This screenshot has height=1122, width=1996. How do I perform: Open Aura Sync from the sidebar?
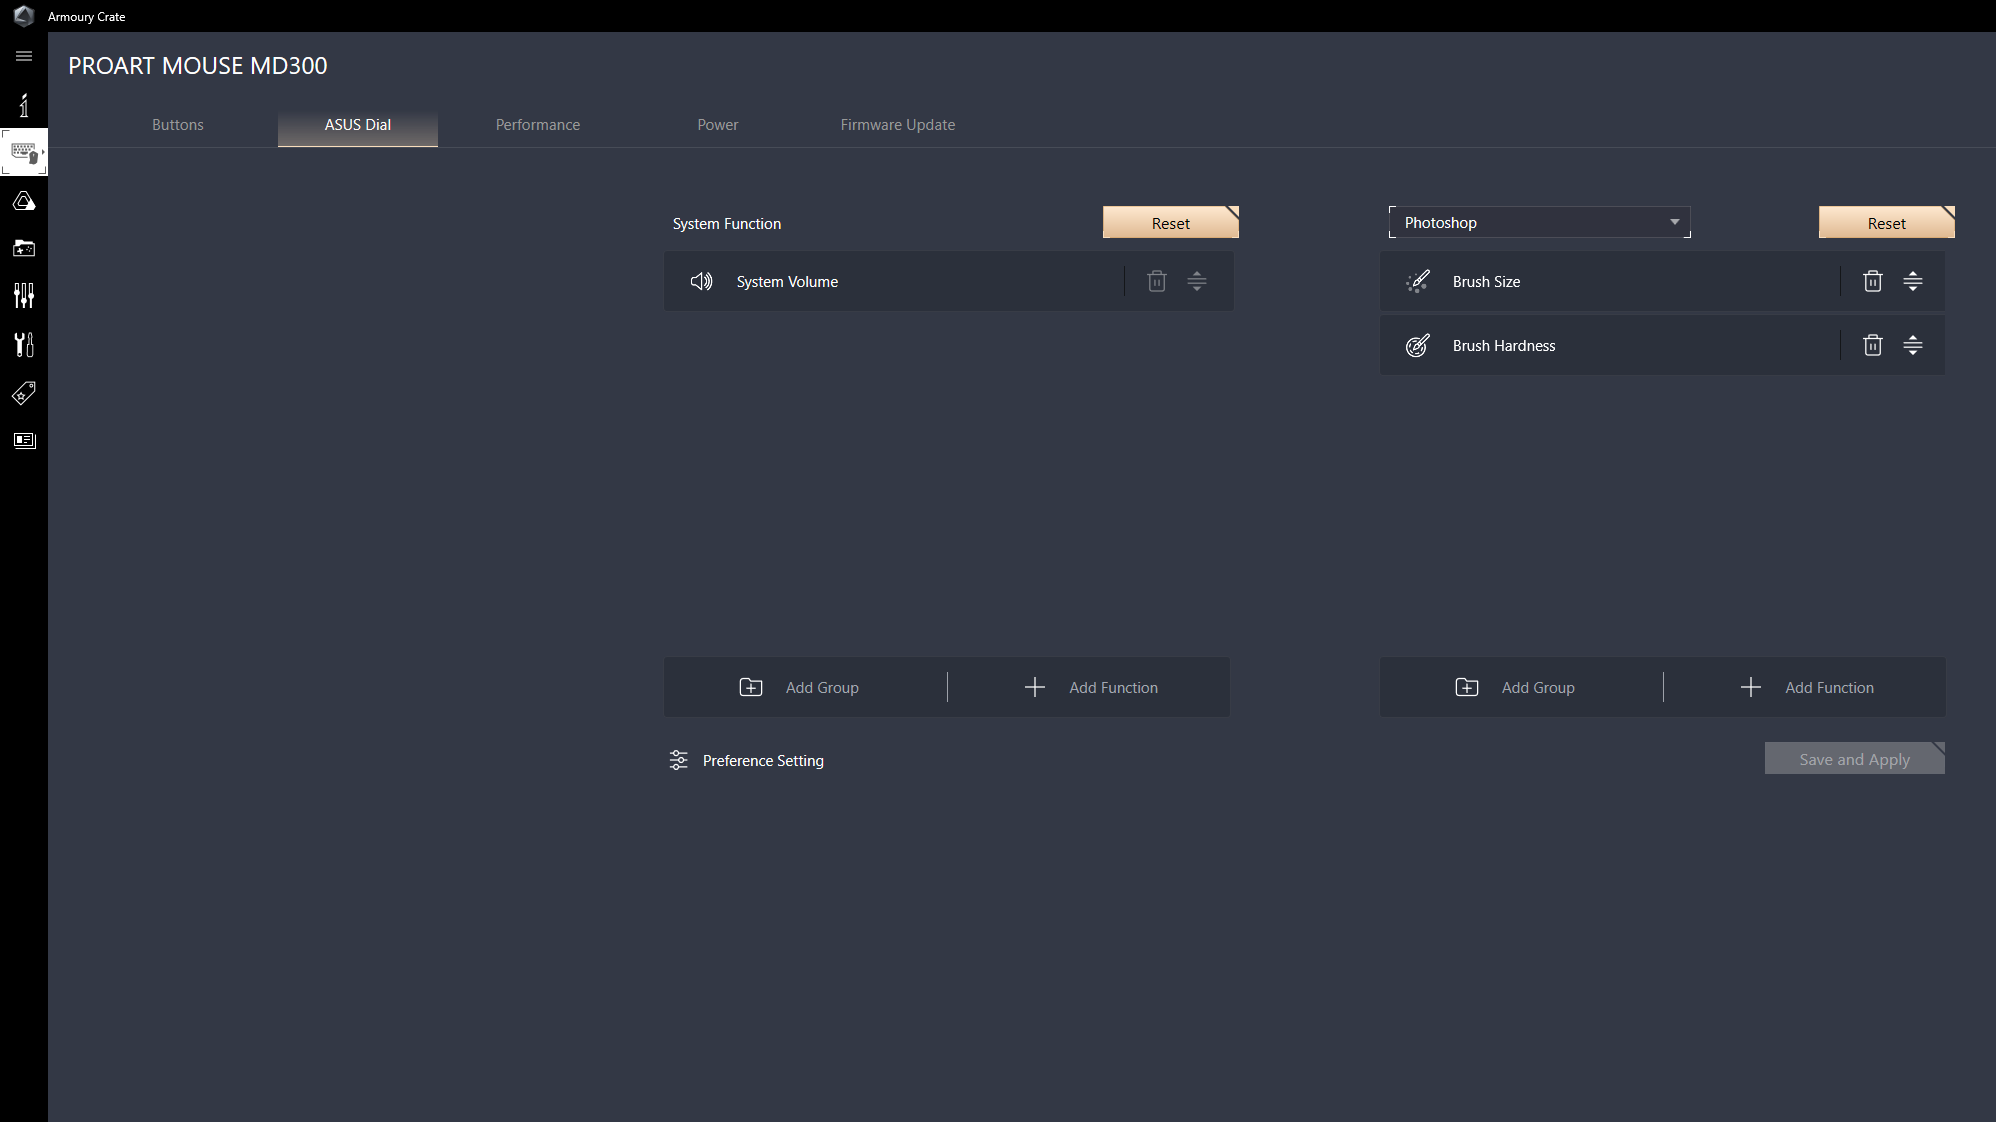[x=24, y=200]
